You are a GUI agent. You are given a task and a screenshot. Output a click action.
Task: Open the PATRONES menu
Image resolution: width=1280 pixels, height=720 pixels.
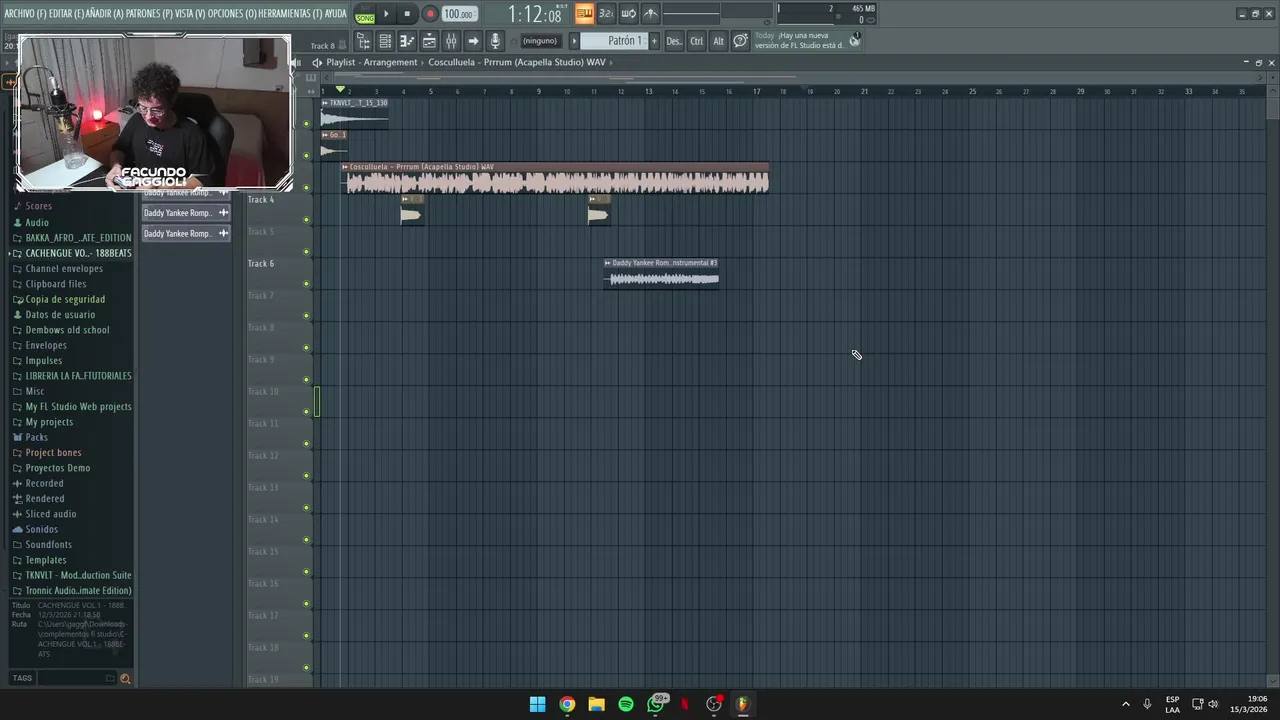[149, 14]
